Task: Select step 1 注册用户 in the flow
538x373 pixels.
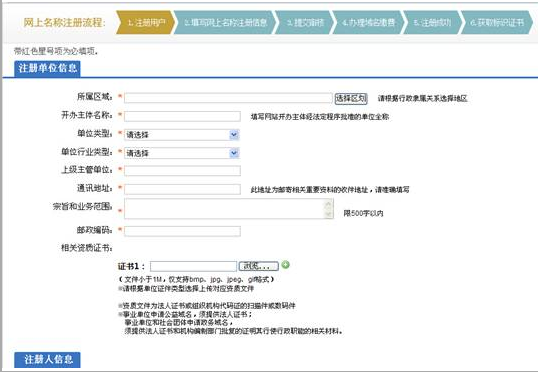Action: click(x=145, y=23)
